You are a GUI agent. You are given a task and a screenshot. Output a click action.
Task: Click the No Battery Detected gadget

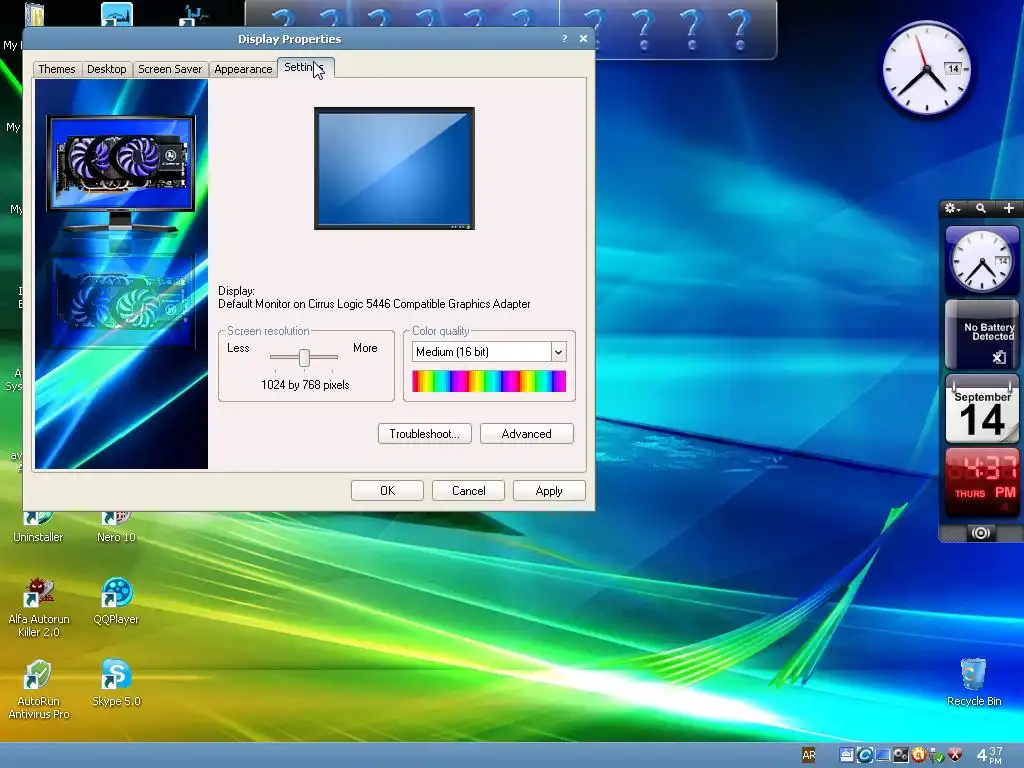click(982, 335)
